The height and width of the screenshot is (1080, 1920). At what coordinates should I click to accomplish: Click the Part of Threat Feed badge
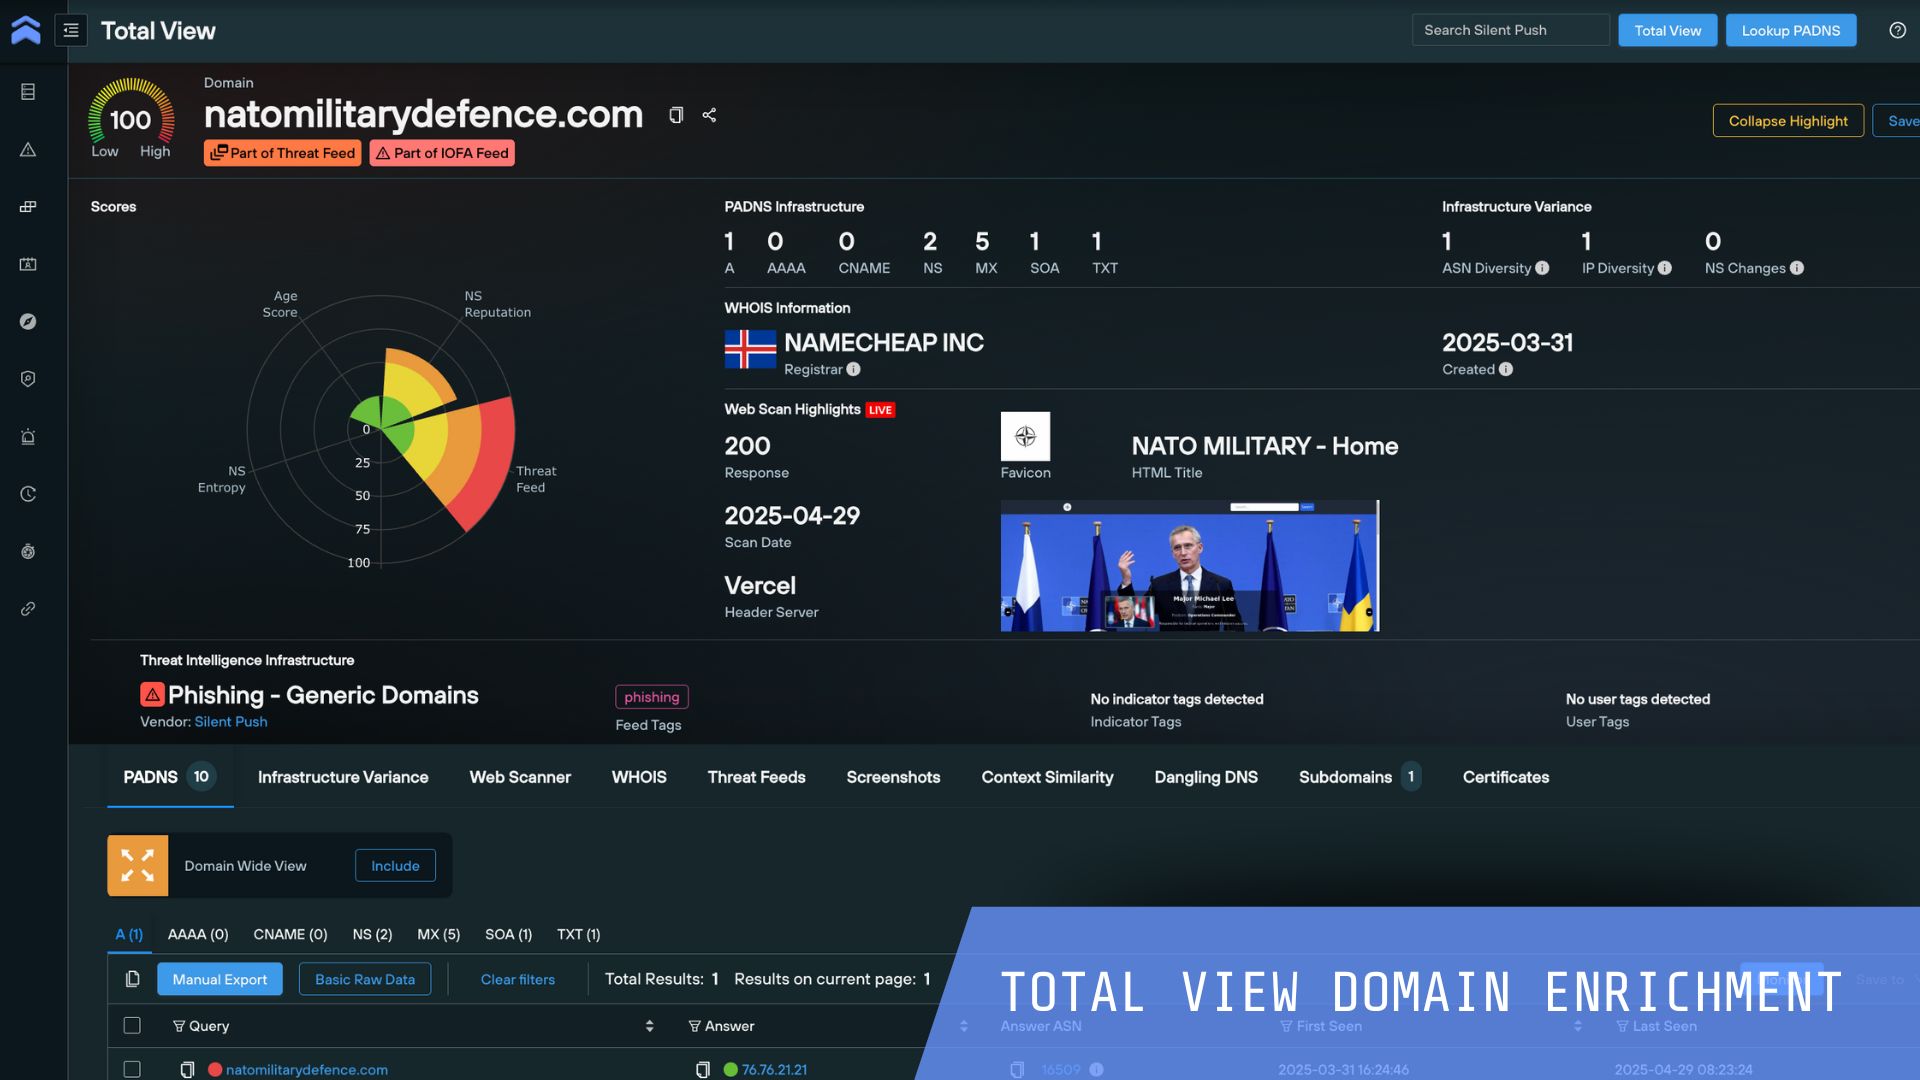[x=283, y=153]
